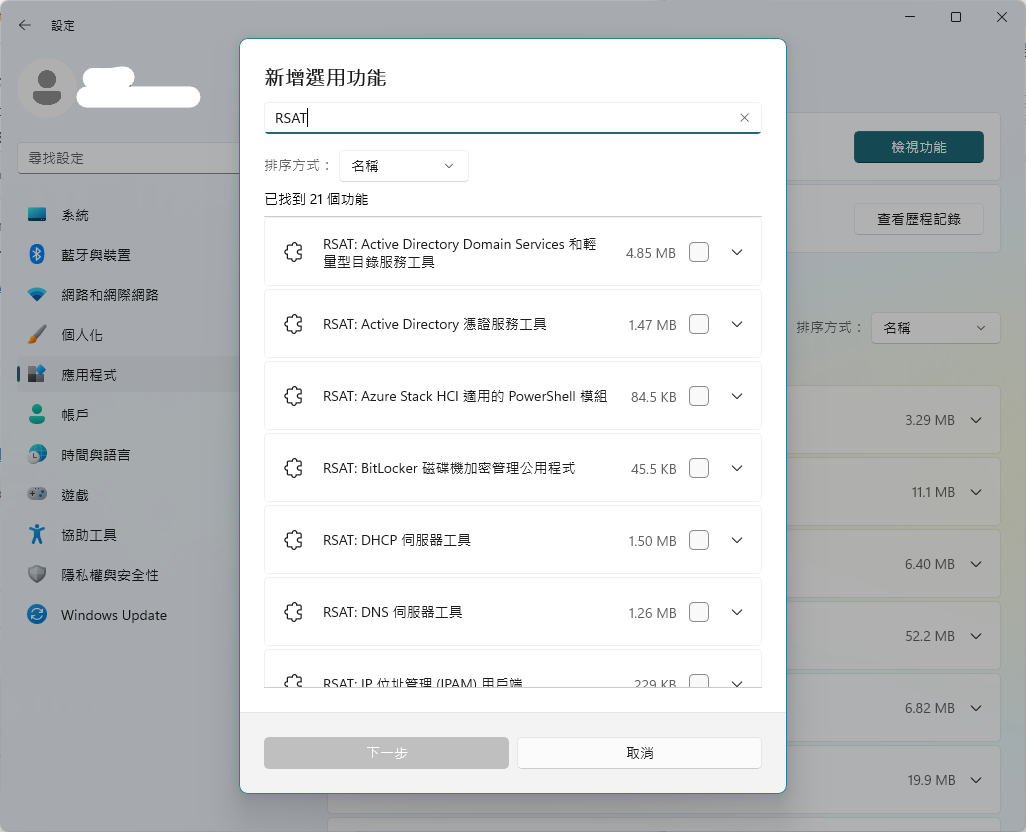Expand RSAT: Azure Stack HCI PowerShell 模組 details
Screen dimensions: 1026x832
click(737, 396)
